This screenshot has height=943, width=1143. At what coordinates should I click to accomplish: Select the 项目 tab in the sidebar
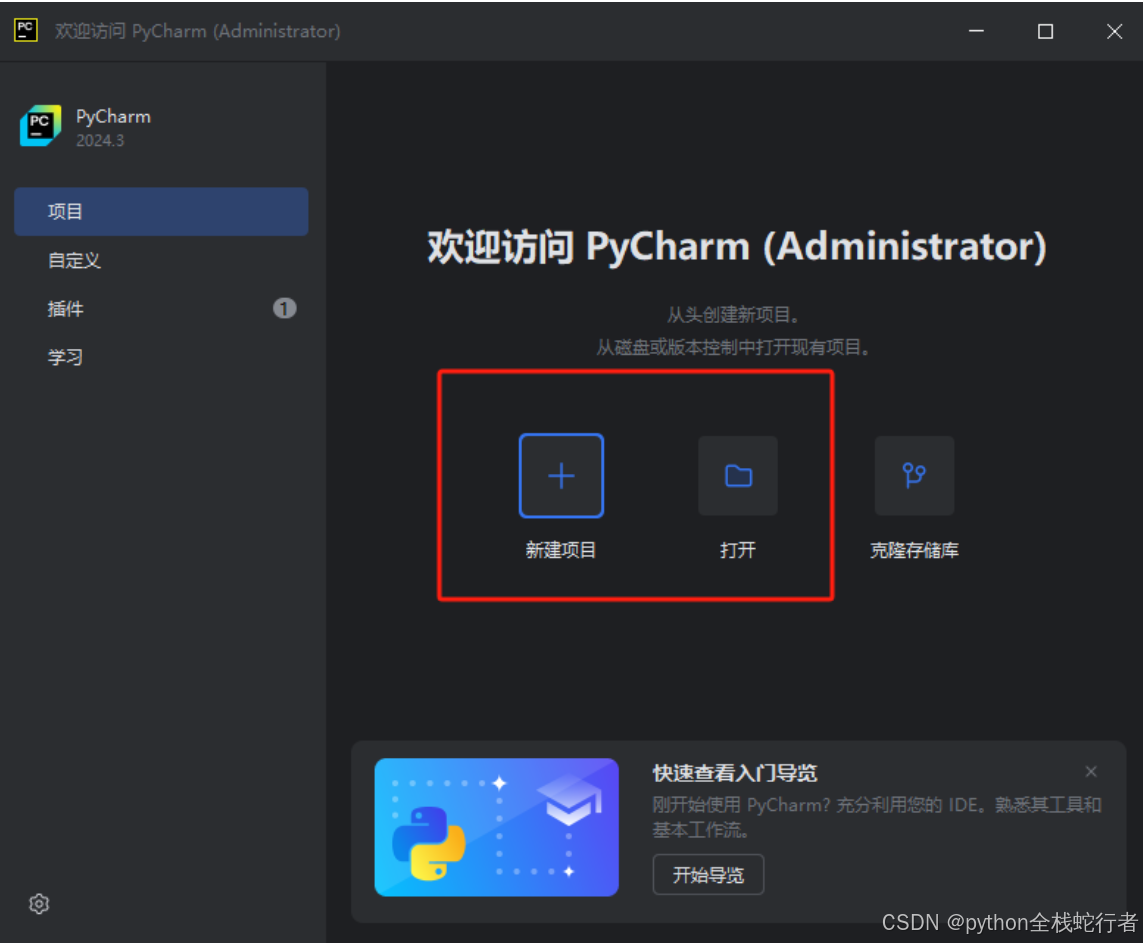(161, 211)
